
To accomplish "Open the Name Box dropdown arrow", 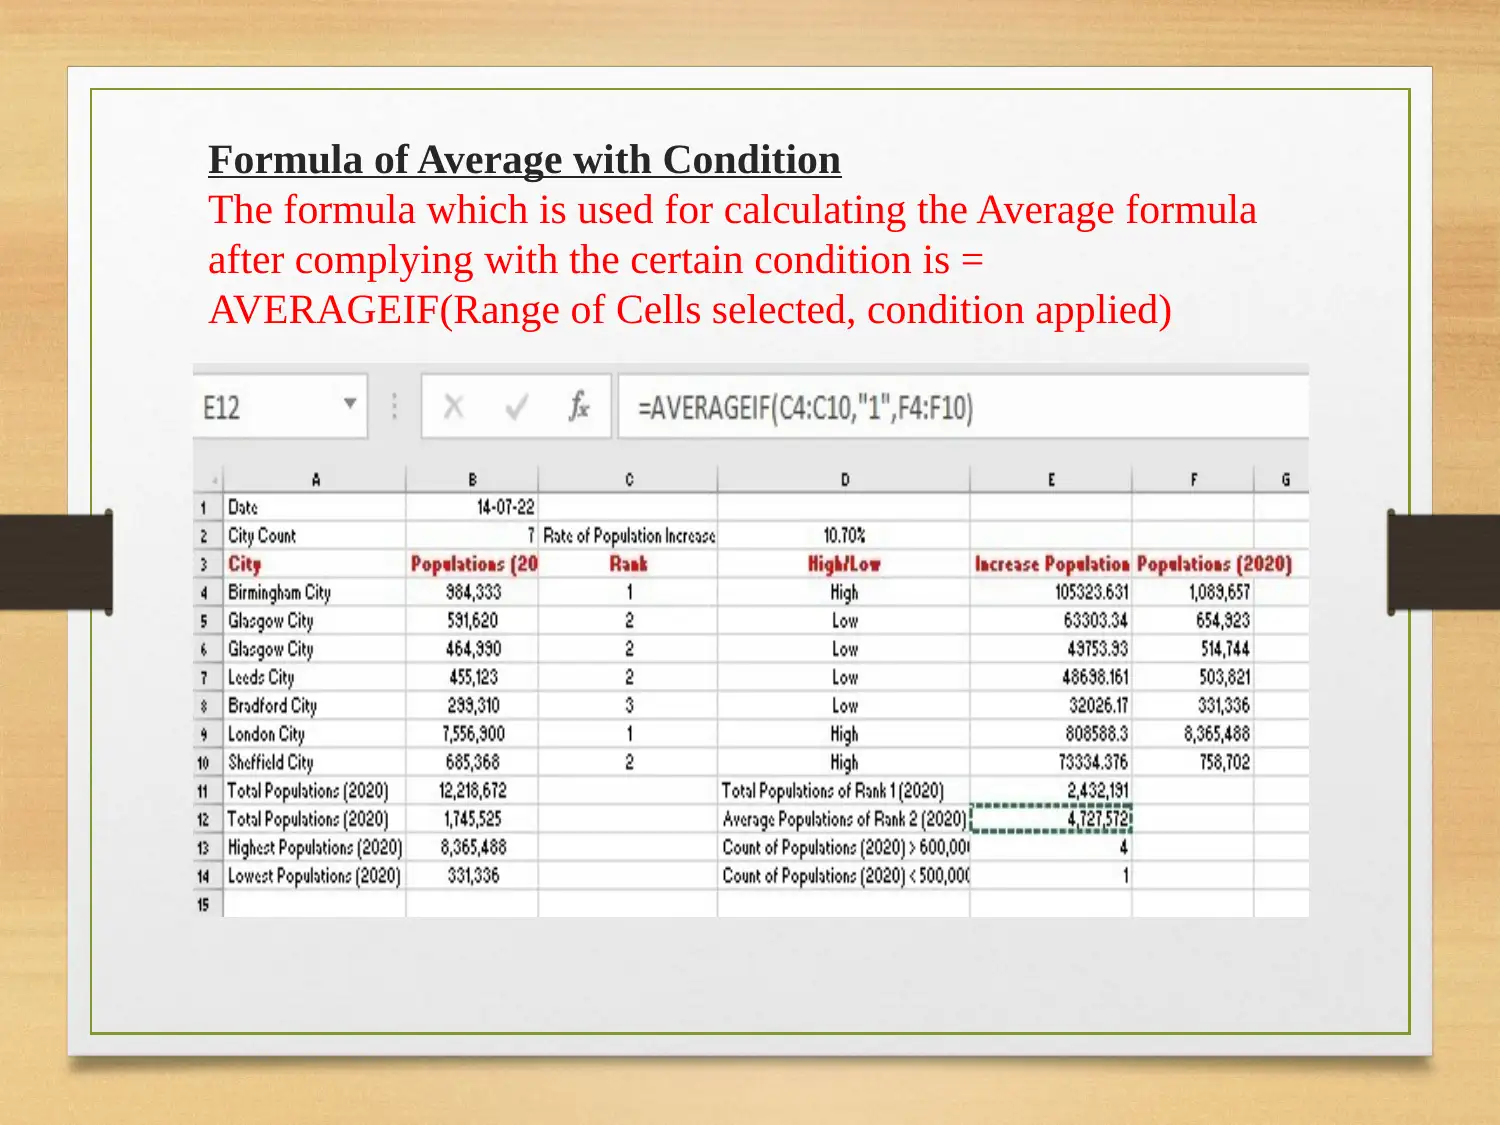I will coord(350,404).
